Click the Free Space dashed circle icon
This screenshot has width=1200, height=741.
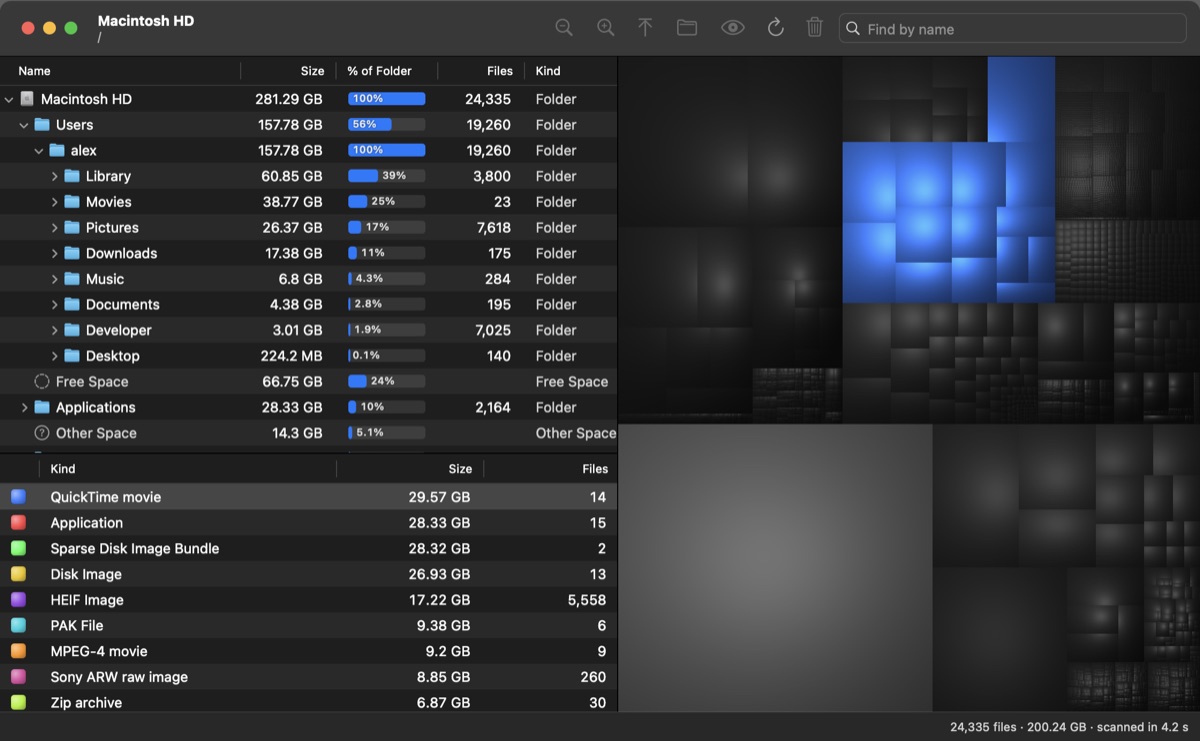pyautogui.click(x=42, y=381)
